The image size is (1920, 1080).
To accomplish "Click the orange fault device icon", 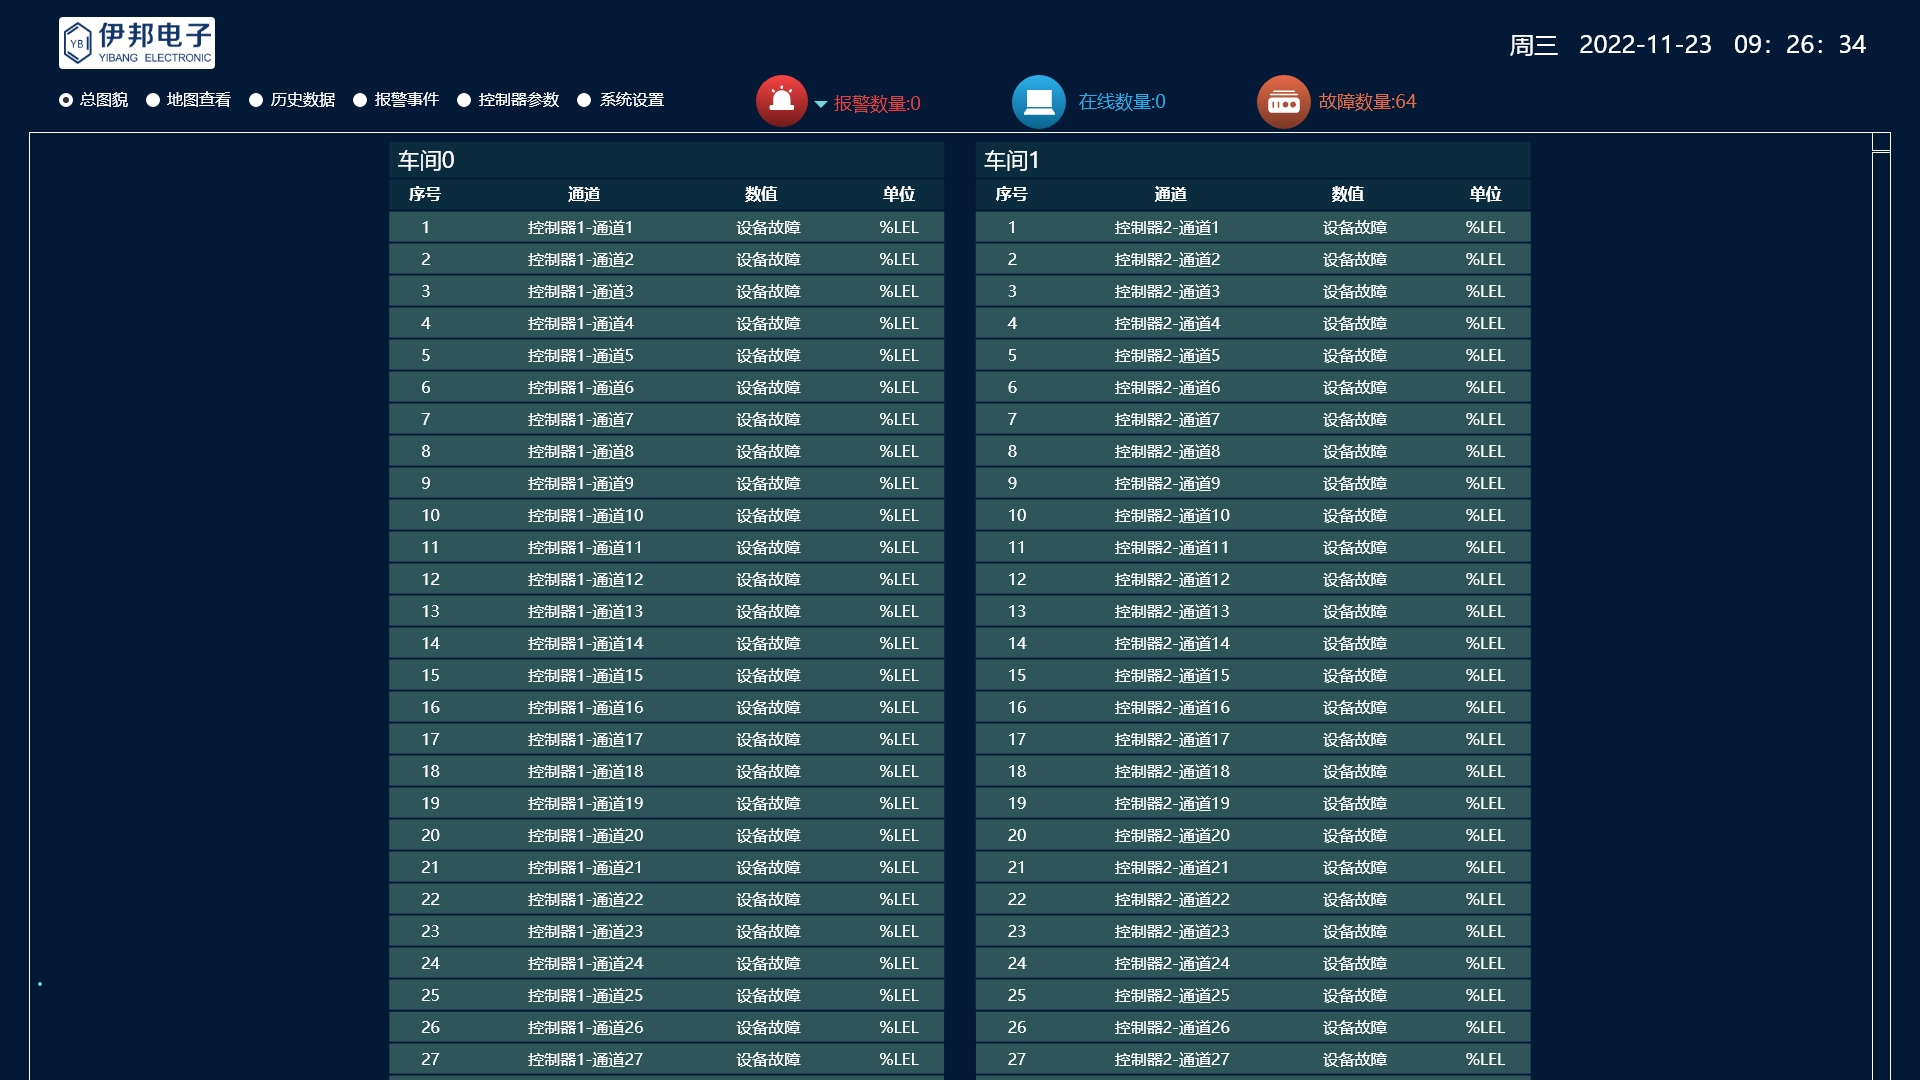I will click(1283, 102).
